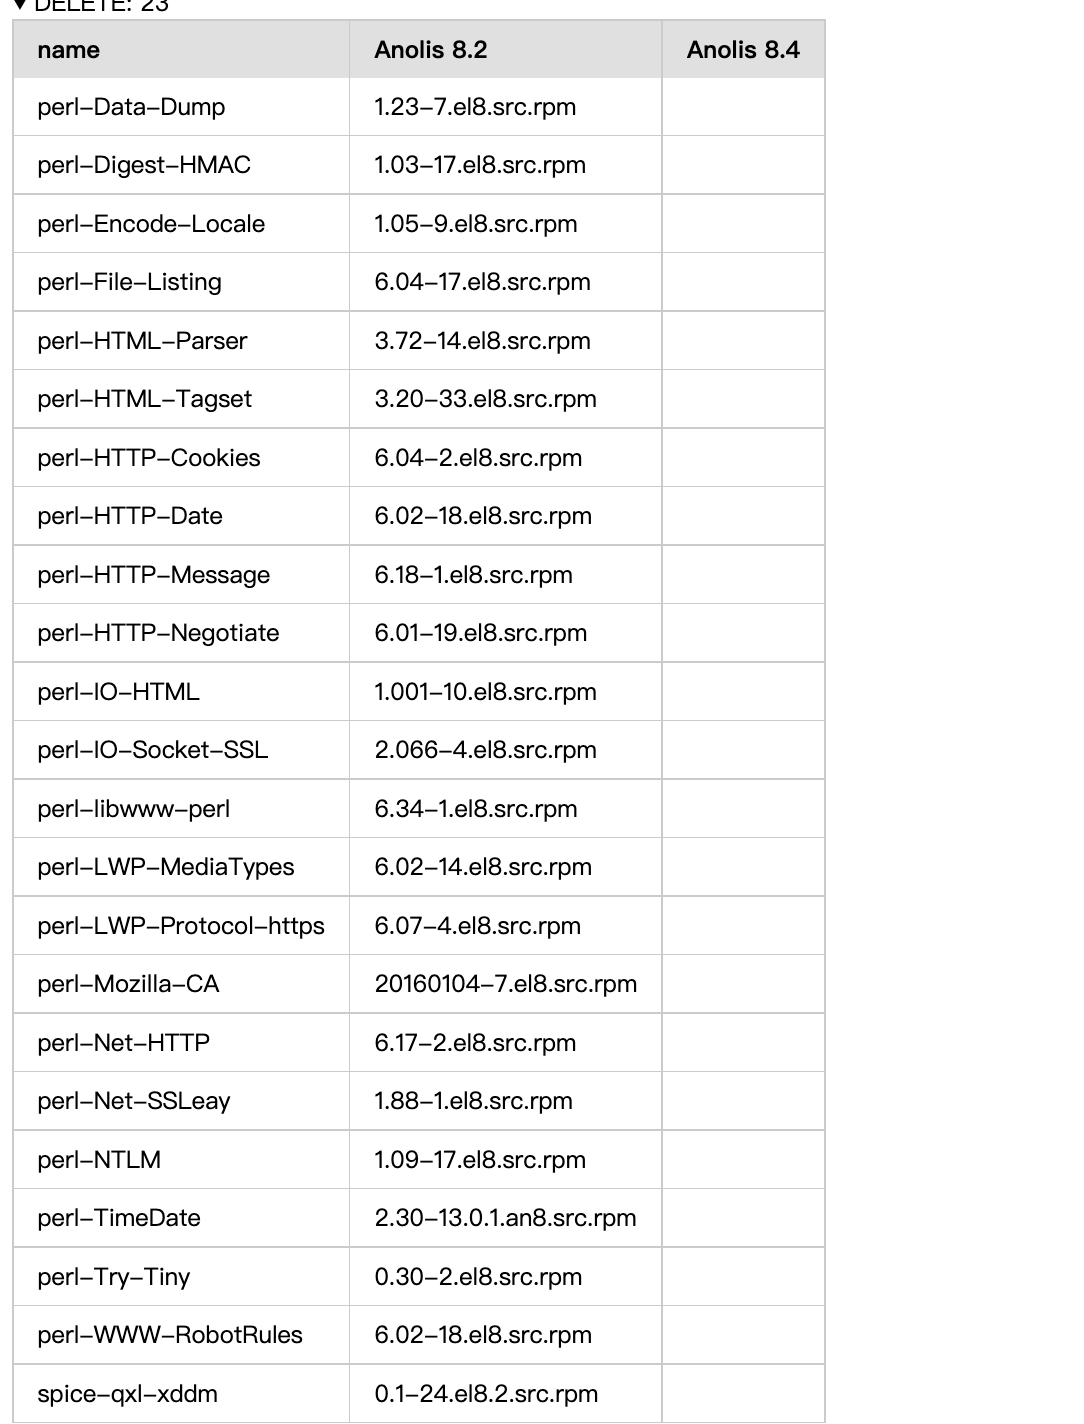Select version 20160104-7.el8.src.rpm of perl-Mozilla-CA
Viewport: 1084px width, 1424px height.
tap(505, 984)
